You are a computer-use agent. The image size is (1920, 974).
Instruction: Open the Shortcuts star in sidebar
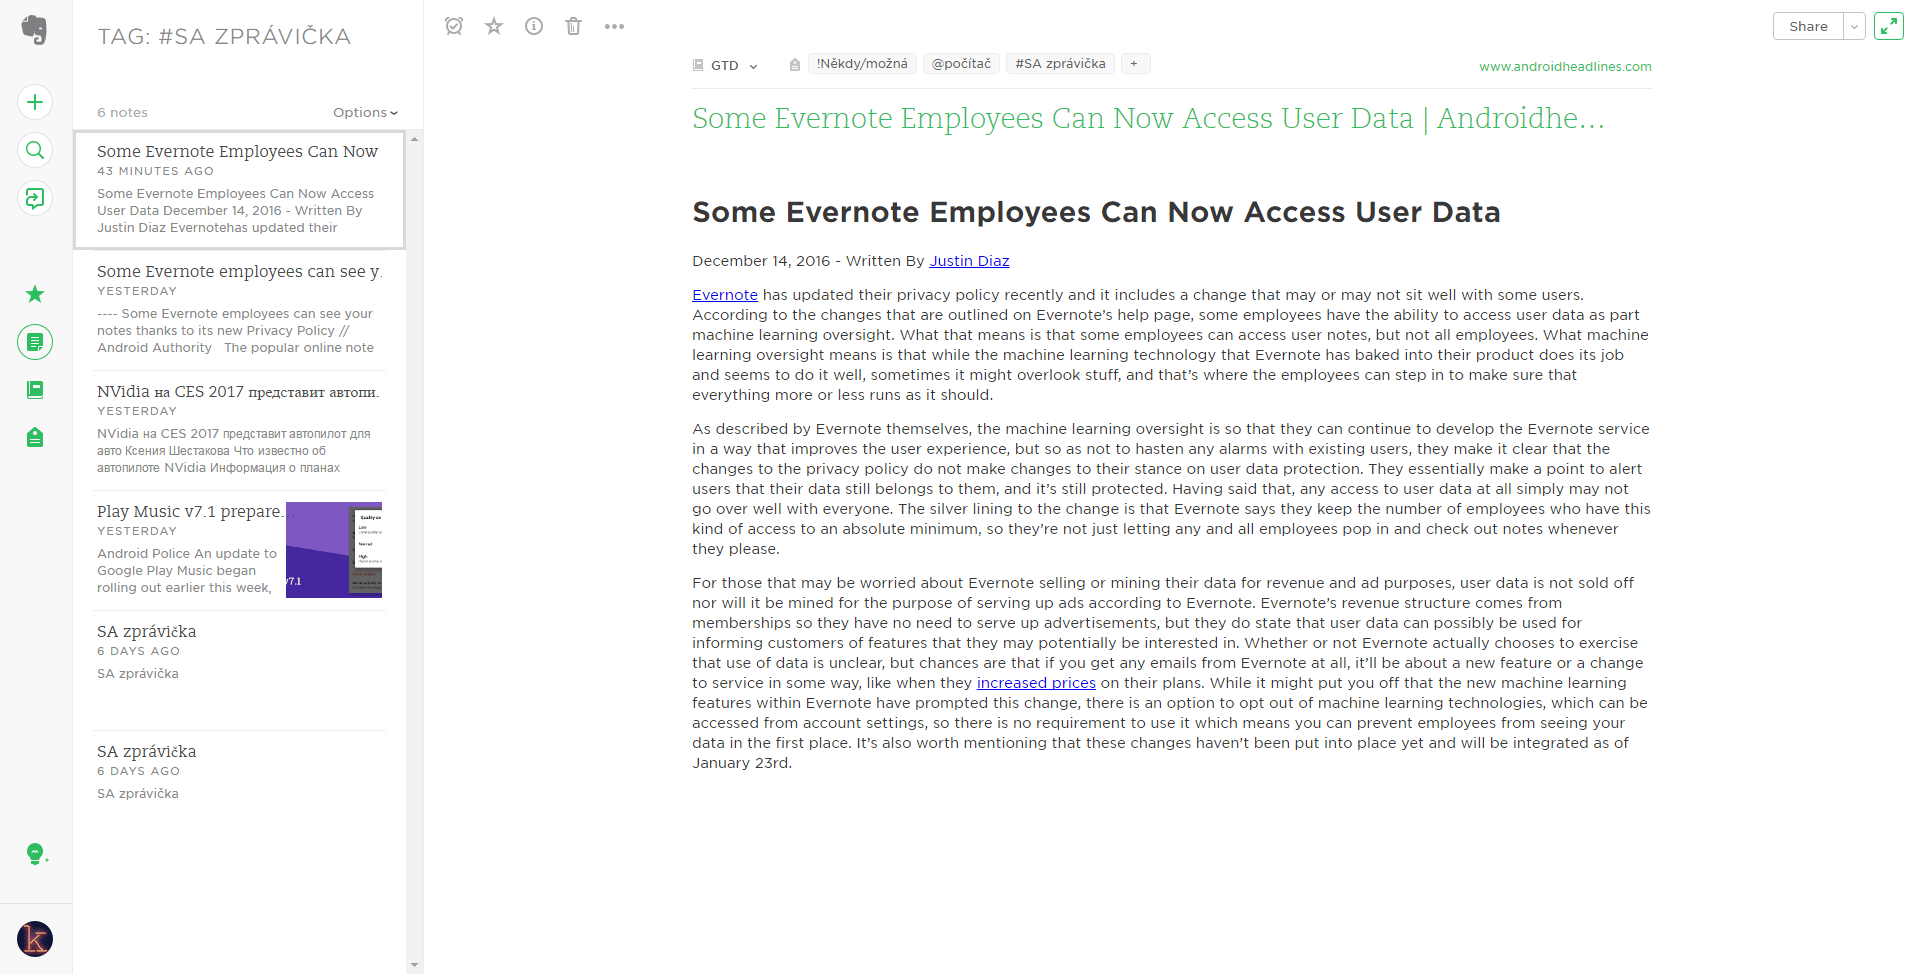[x=35, y=294]
